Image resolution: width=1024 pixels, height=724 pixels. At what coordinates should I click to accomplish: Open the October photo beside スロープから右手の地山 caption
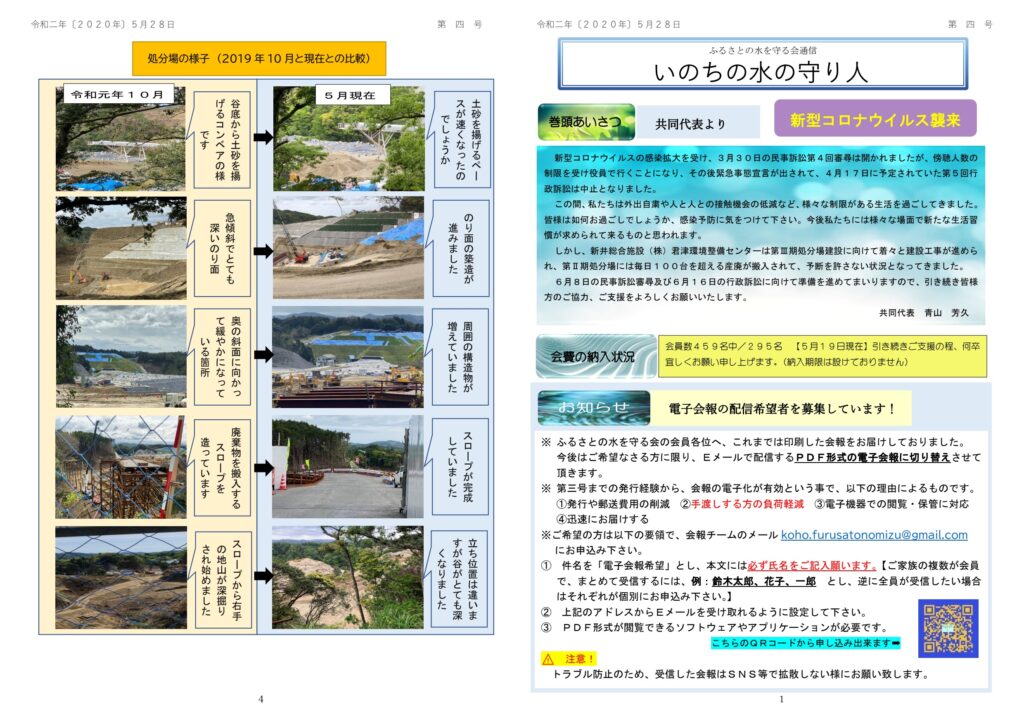click(x=121, y=578)
